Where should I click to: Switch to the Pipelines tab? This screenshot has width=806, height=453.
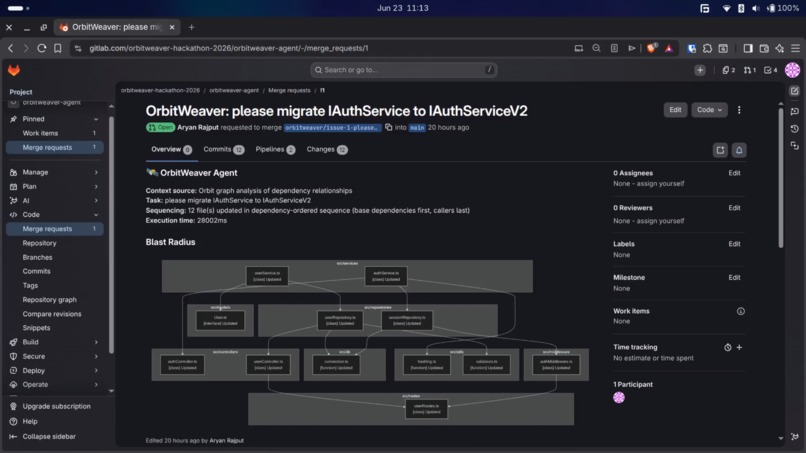click(x=275, y=150)
